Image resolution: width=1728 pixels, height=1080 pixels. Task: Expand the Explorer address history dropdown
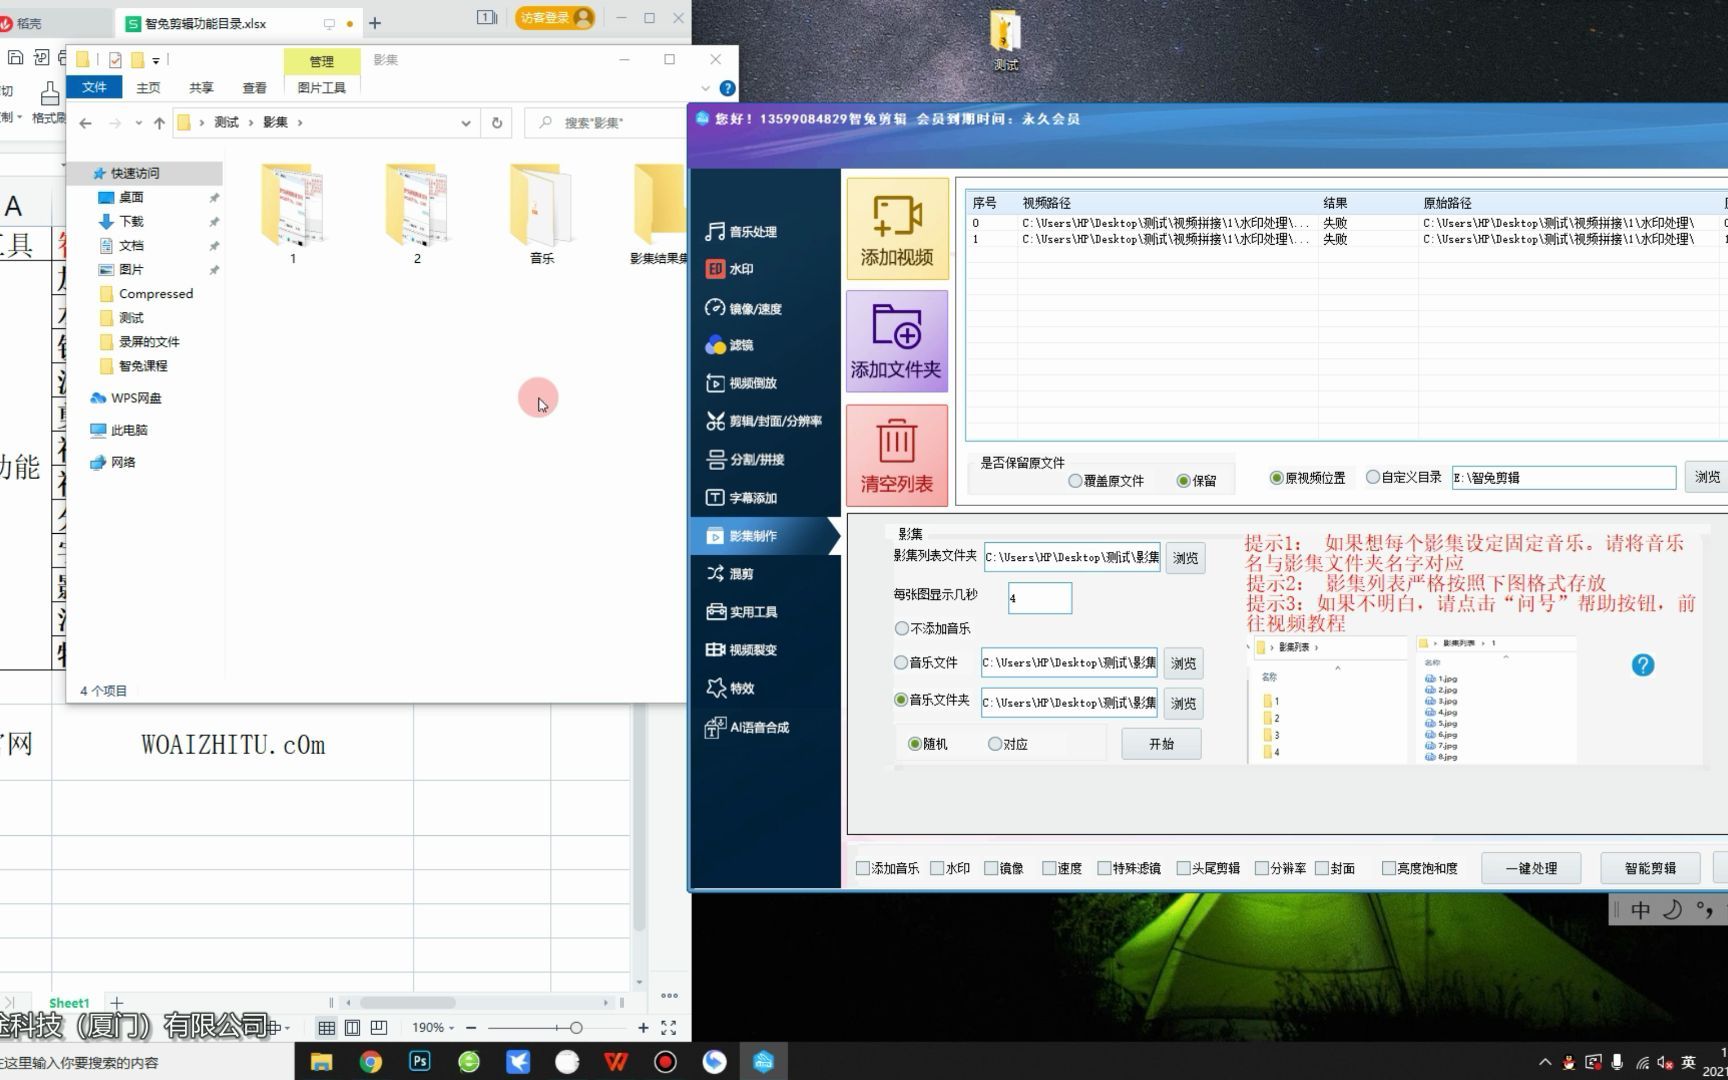[466, 123]
